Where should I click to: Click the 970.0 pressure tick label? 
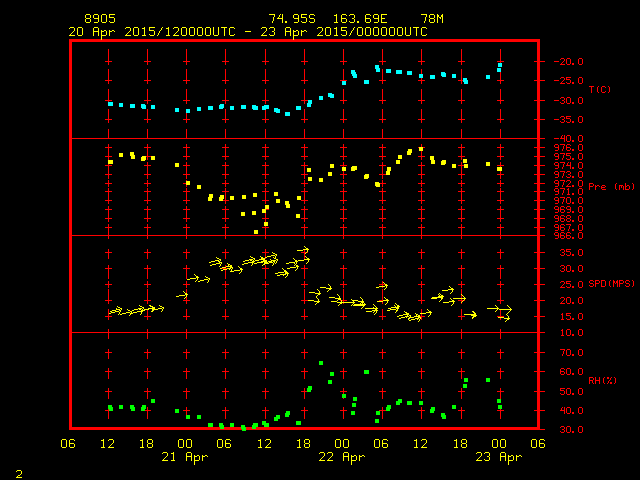(x=568, y=201)
